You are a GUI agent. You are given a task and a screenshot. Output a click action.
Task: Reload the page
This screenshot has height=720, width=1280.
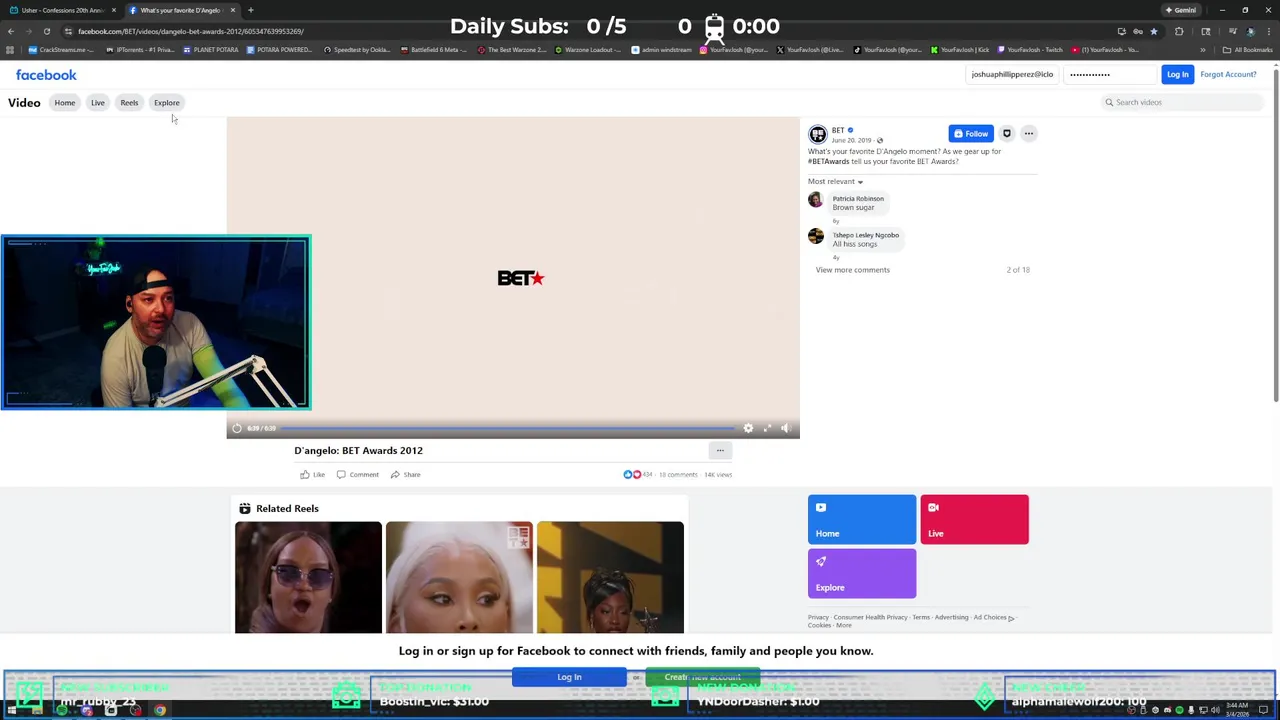(46, 31)
